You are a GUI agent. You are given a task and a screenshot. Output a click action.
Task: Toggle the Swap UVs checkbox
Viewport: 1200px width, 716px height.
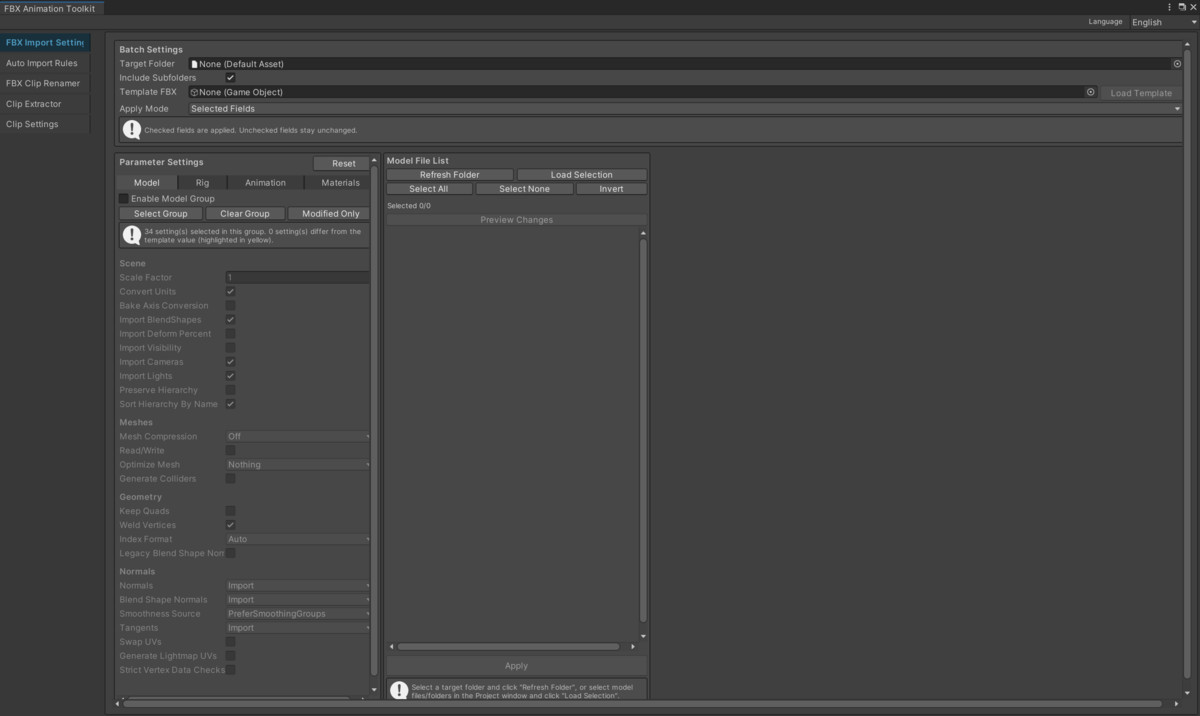(230, 642)
